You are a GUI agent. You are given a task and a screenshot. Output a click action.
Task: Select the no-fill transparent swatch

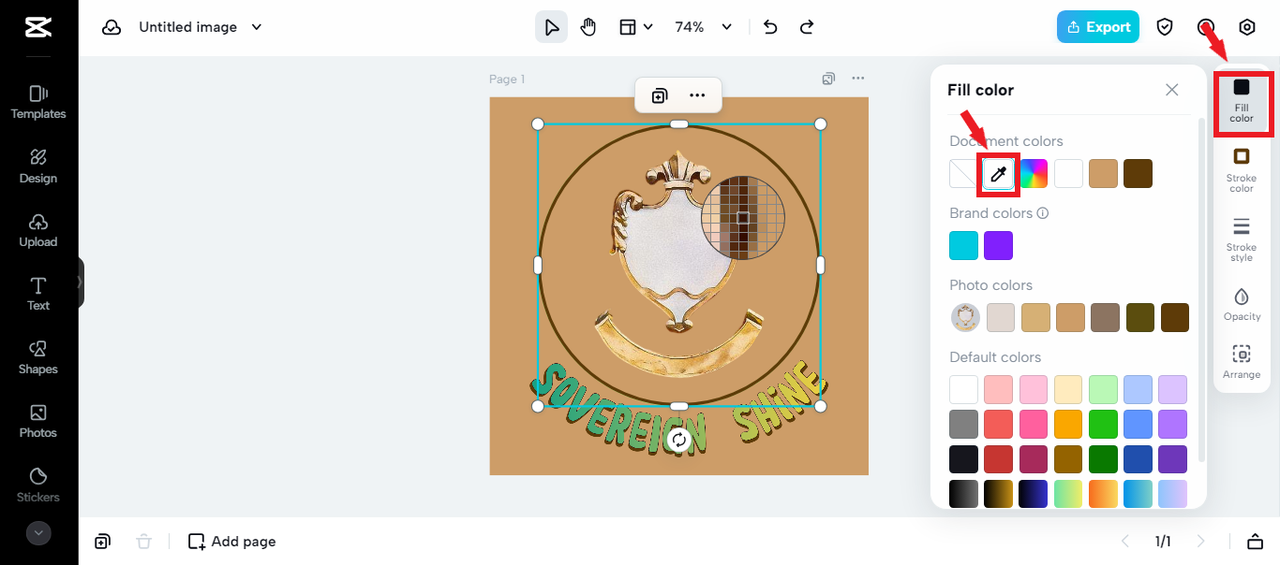coord(964,173)
